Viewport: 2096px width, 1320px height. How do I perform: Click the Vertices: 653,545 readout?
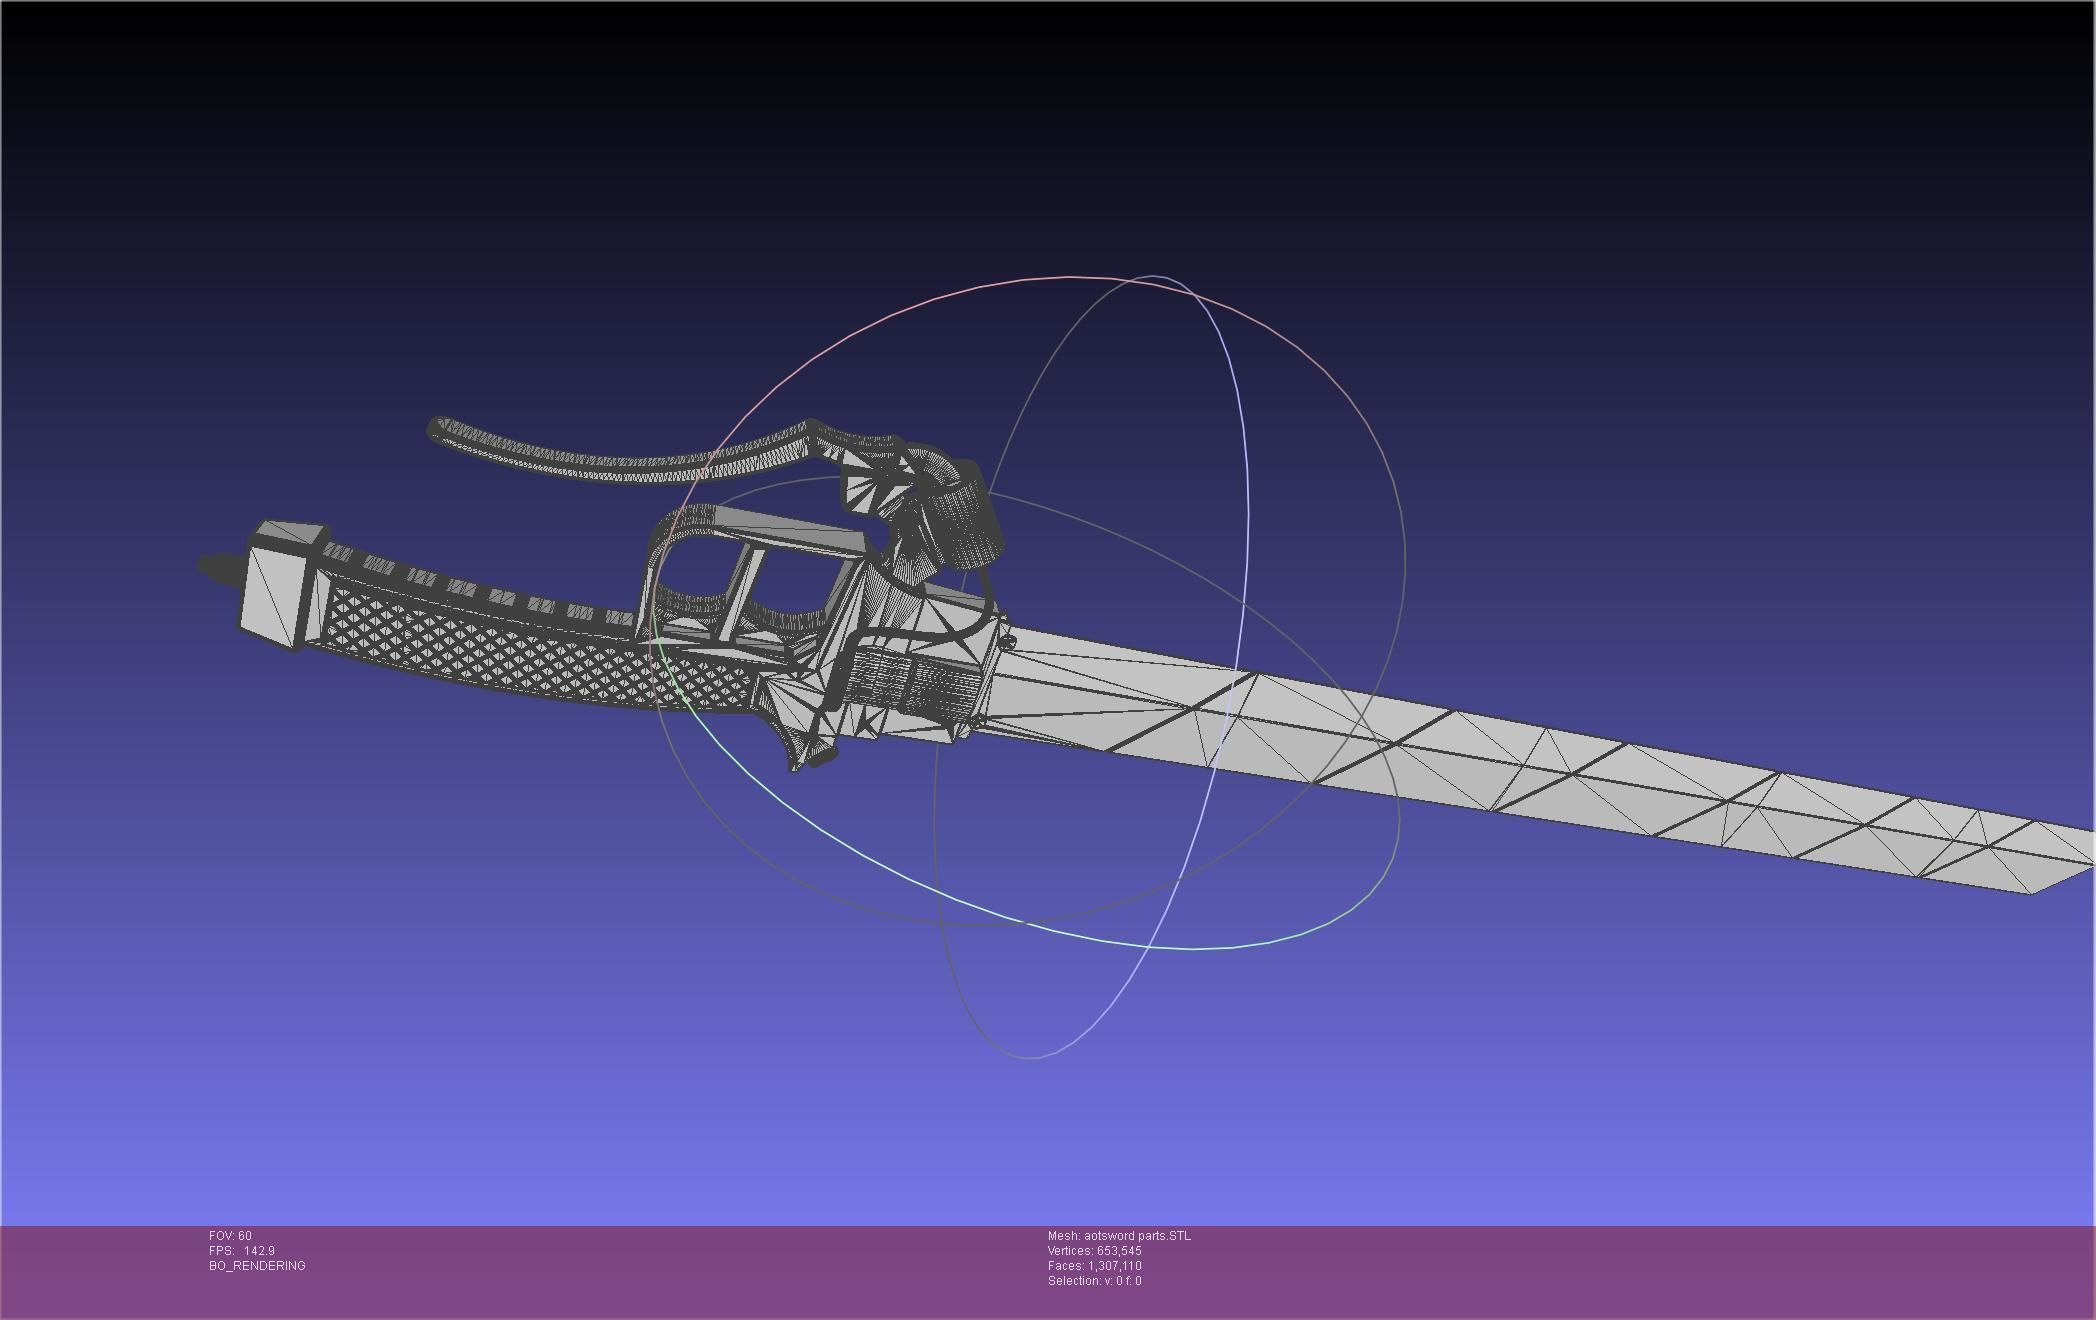pyautogui.click(x=1094, y=1251)
